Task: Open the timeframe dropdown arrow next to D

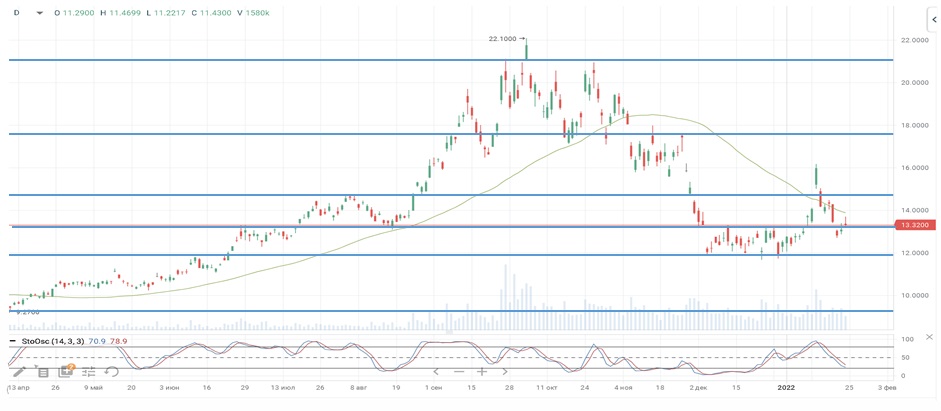Action: coord(40,12)
